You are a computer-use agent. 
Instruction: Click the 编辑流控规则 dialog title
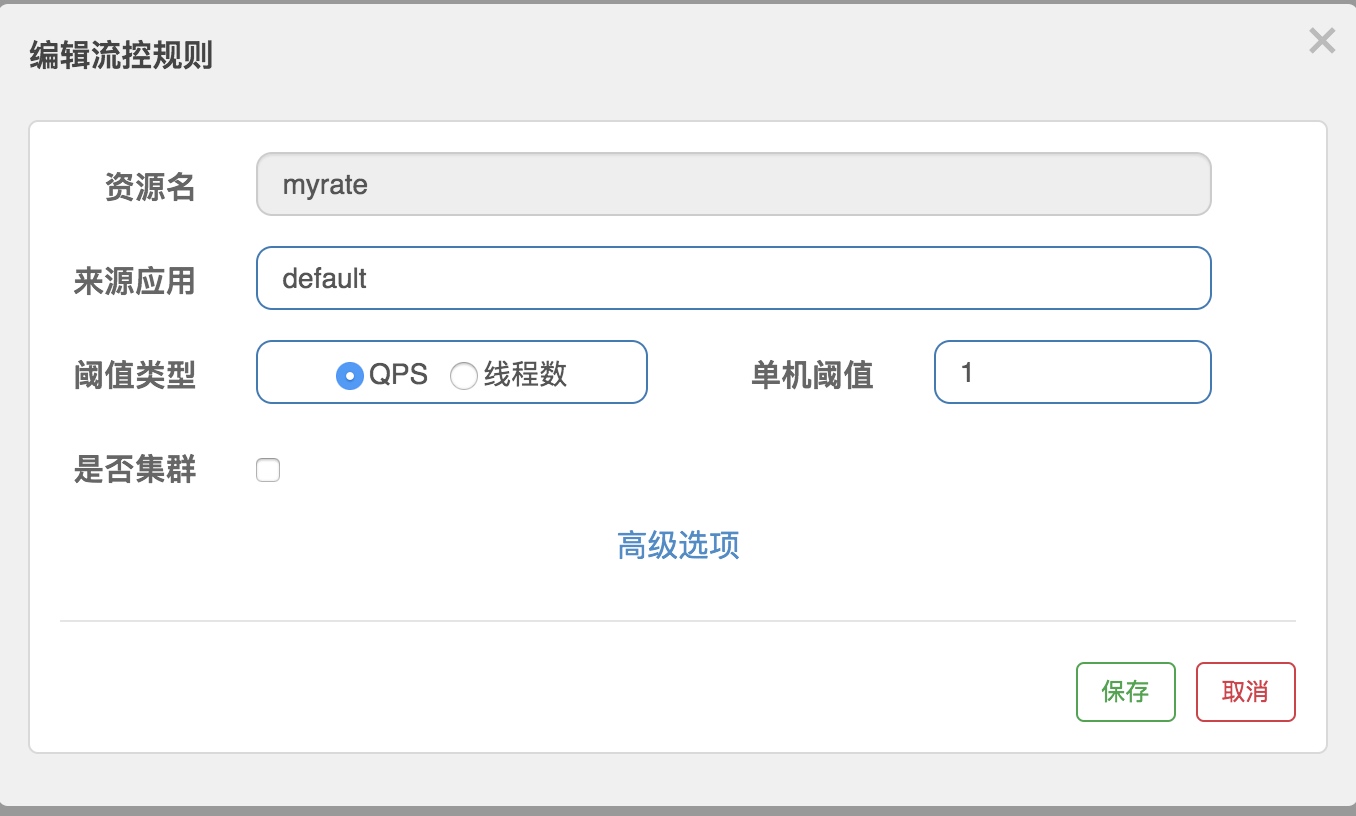pos(121,55)
